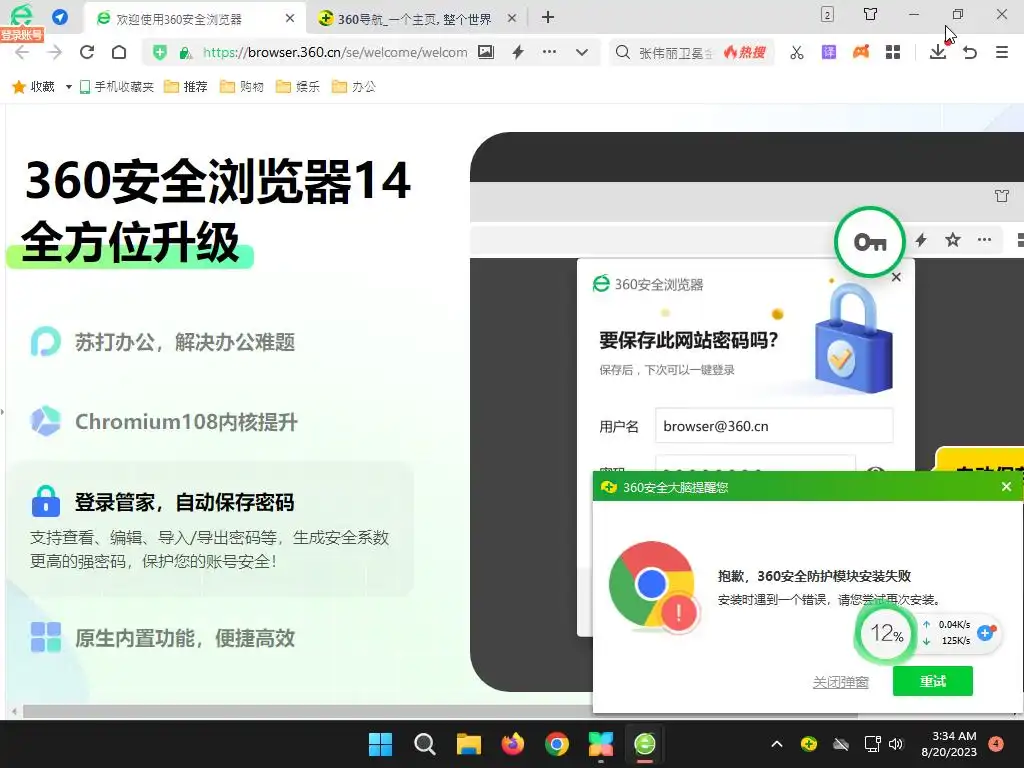Open File Explorer from taskbar
1024x768 pixels.
(x=468, y=744)
